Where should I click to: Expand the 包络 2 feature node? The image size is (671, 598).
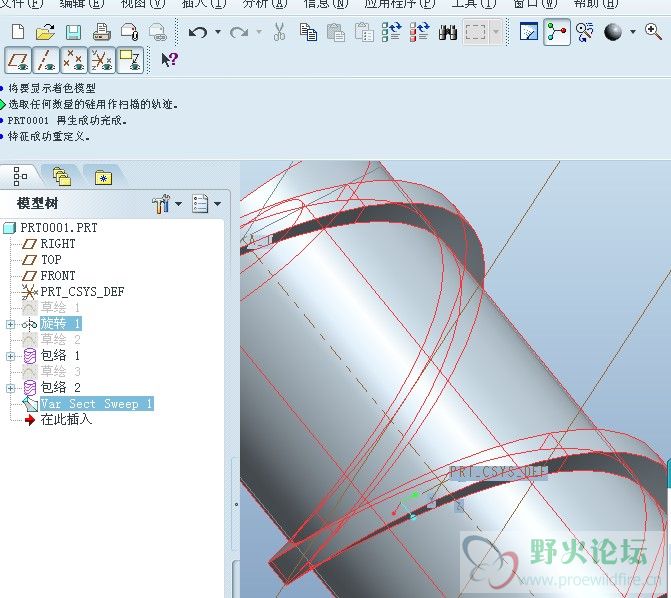(x=10, y=388)
